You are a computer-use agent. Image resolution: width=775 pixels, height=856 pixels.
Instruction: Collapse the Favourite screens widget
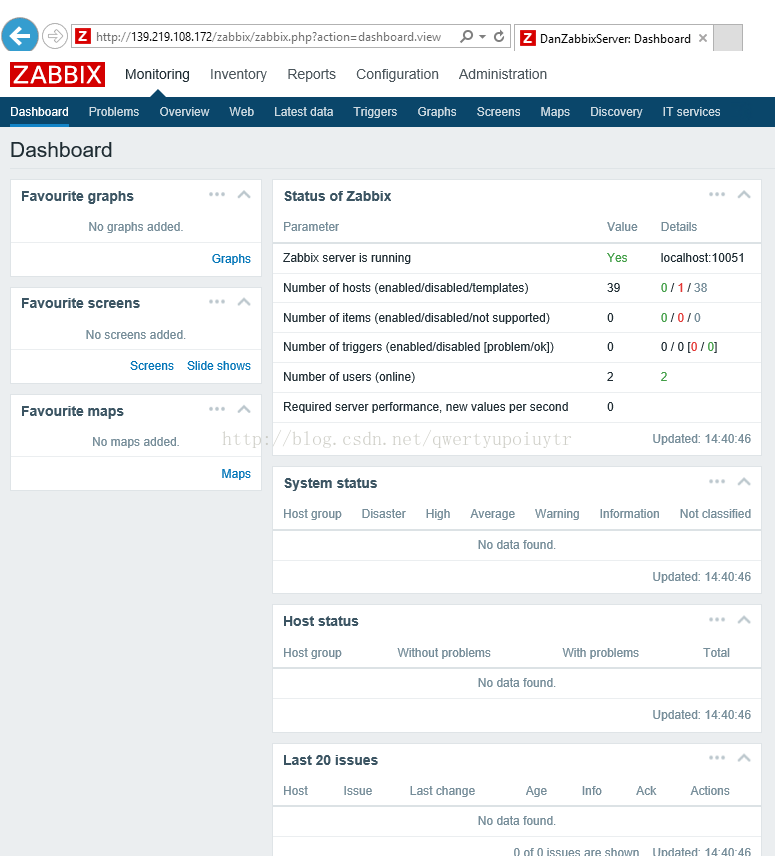[x=244, y=302]
